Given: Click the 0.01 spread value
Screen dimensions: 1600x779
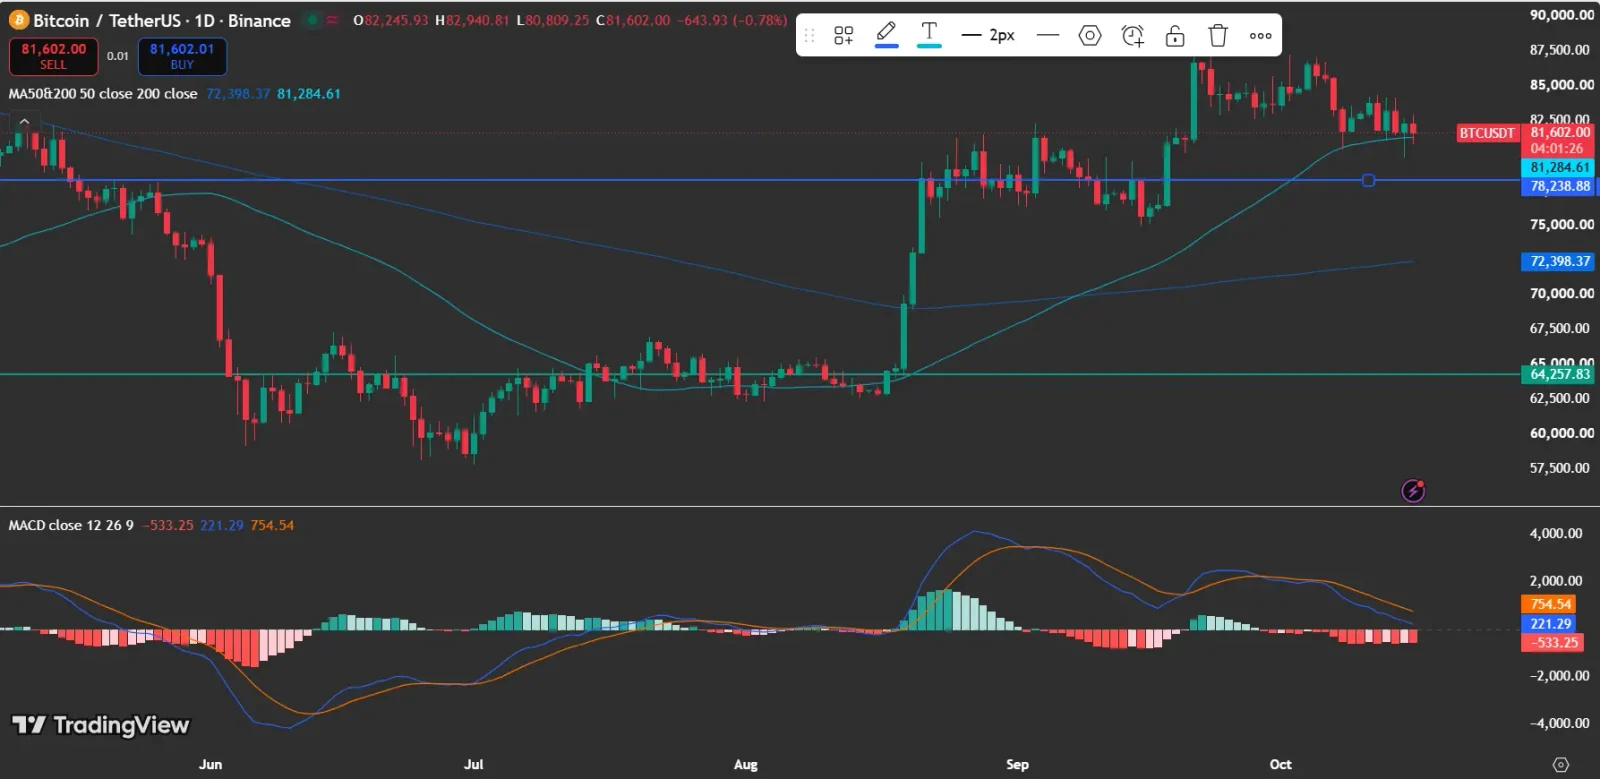Looking at the screenshot, I should coord(118,56).
